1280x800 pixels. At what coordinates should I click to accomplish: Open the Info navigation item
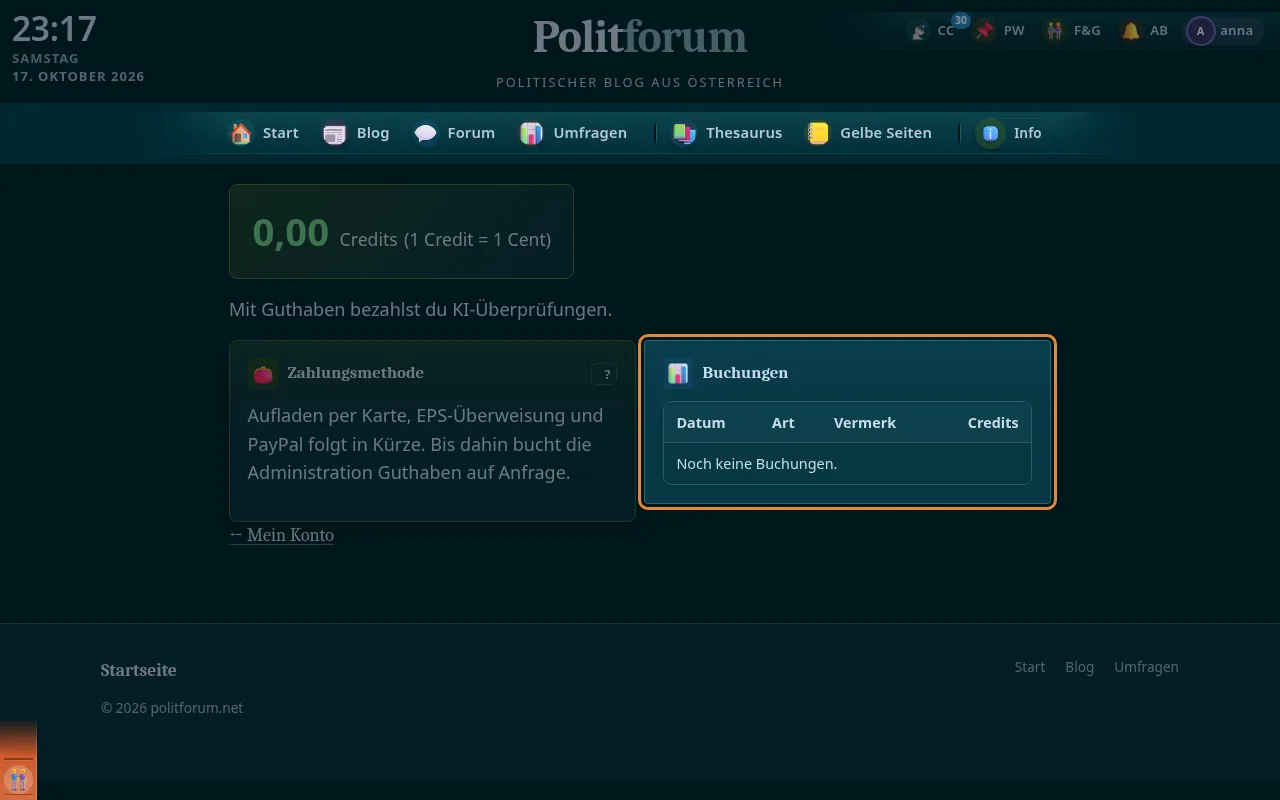pos(1011,133)
